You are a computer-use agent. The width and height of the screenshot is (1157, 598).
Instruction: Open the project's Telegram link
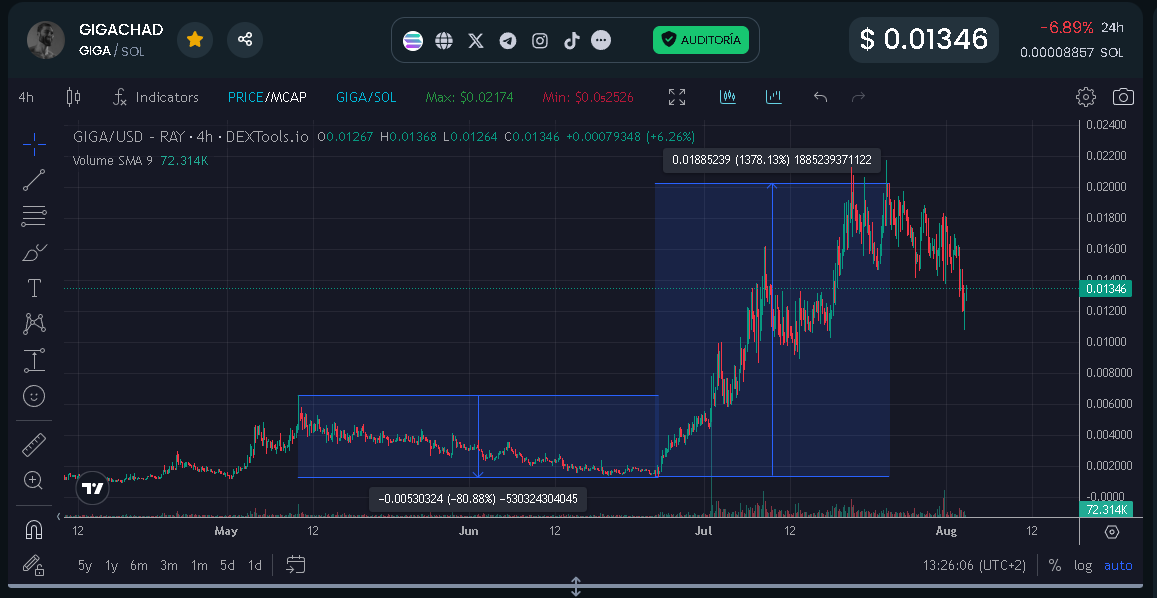coord(507,40)
